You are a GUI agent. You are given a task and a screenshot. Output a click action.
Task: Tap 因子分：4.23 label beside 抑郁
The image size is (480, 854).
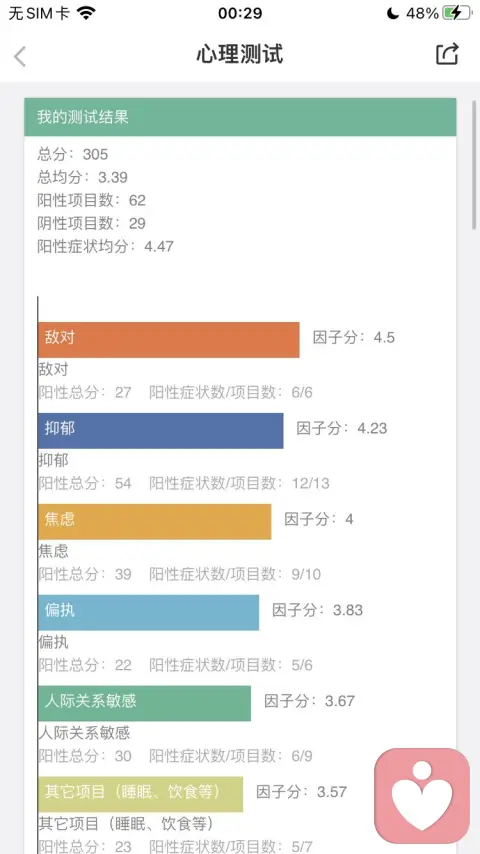click(342, 429)
